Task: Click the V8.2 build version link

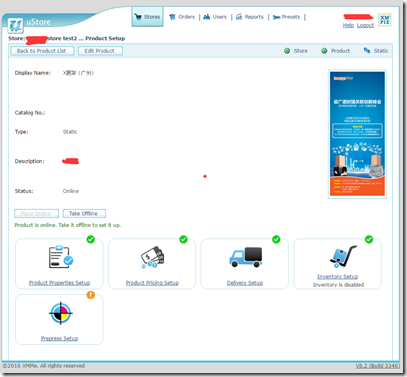Action: [x=377, y=366]
